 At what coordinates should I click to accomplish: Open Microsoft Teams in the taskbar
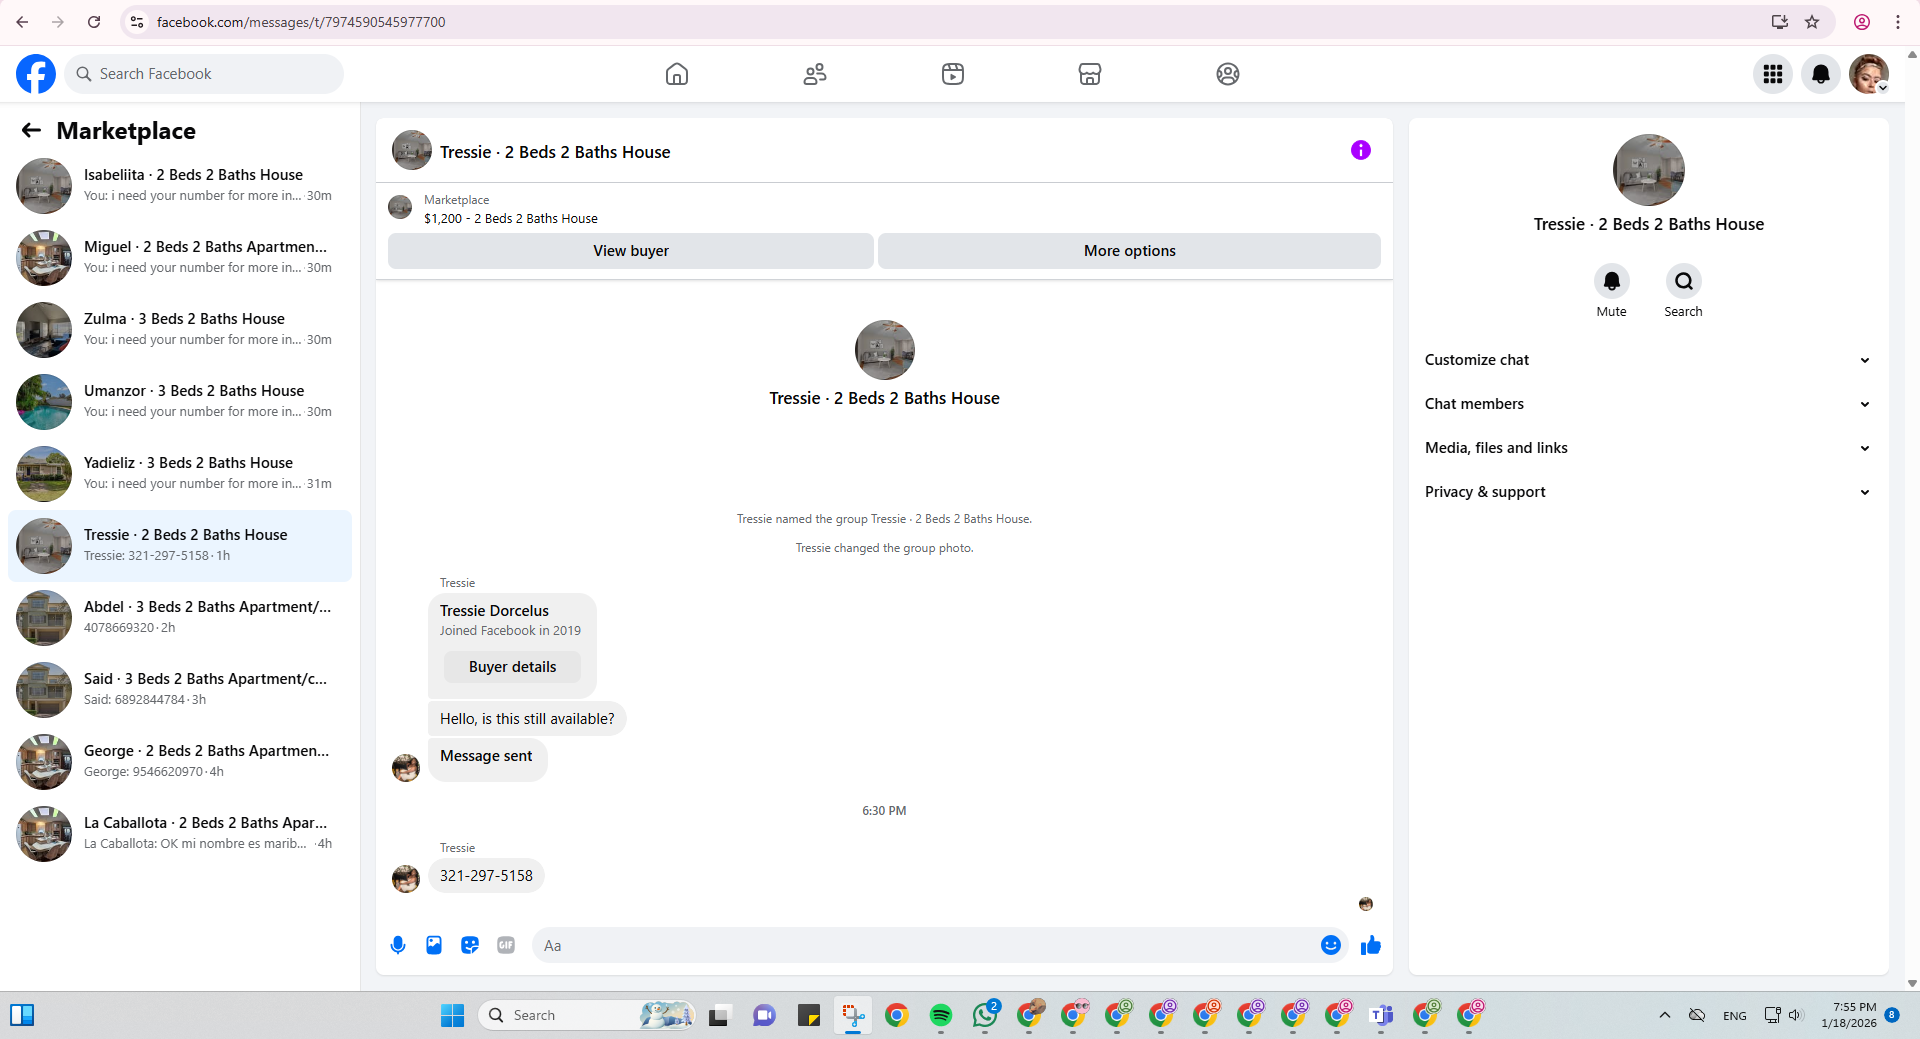[x=1382, y=1016]
